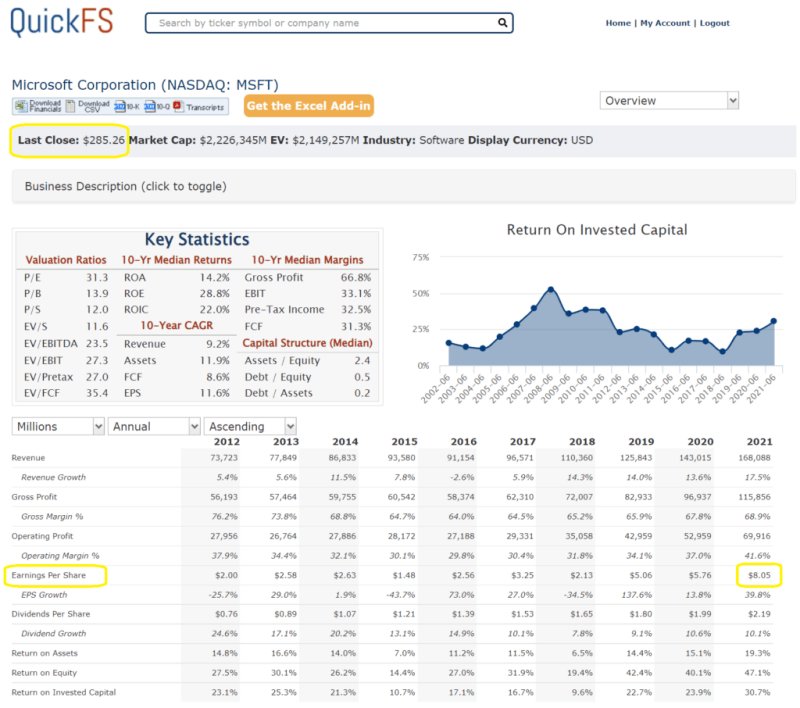Click the Dividends Per Share row label
Screen dimensions: 800x708
(x=51, y=614)
